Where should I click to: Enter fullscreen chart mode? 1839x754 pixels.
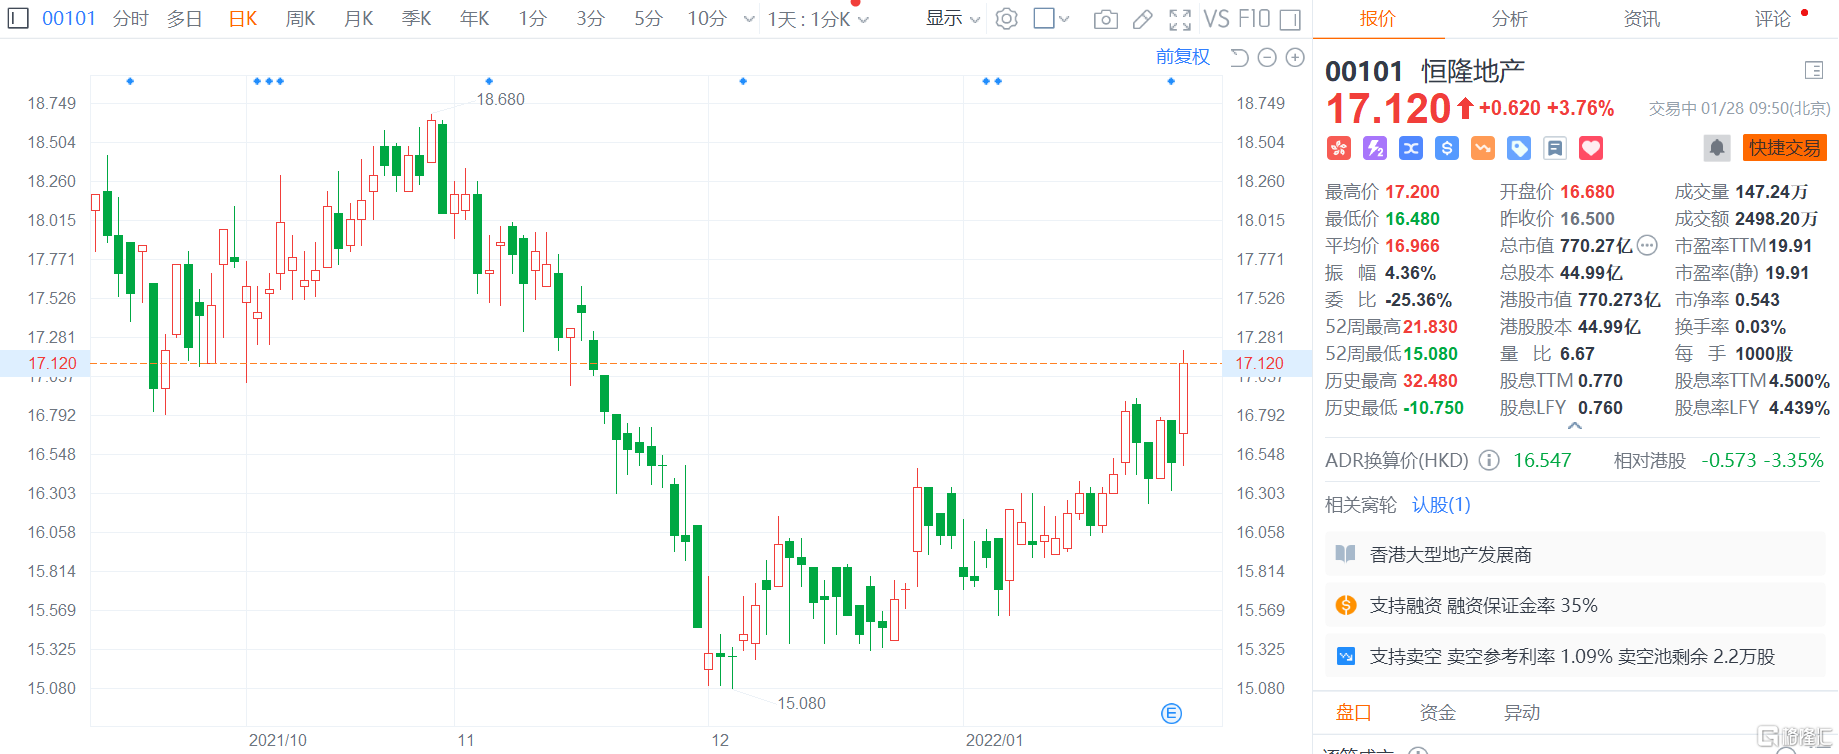click(x=1180, y=19)
